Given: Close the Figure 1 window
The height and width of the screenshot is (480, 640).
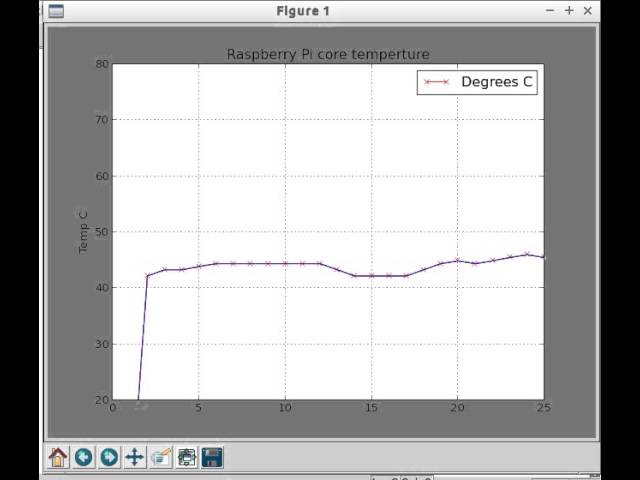Looking at the screenshot, I should [x=588, y=11].
